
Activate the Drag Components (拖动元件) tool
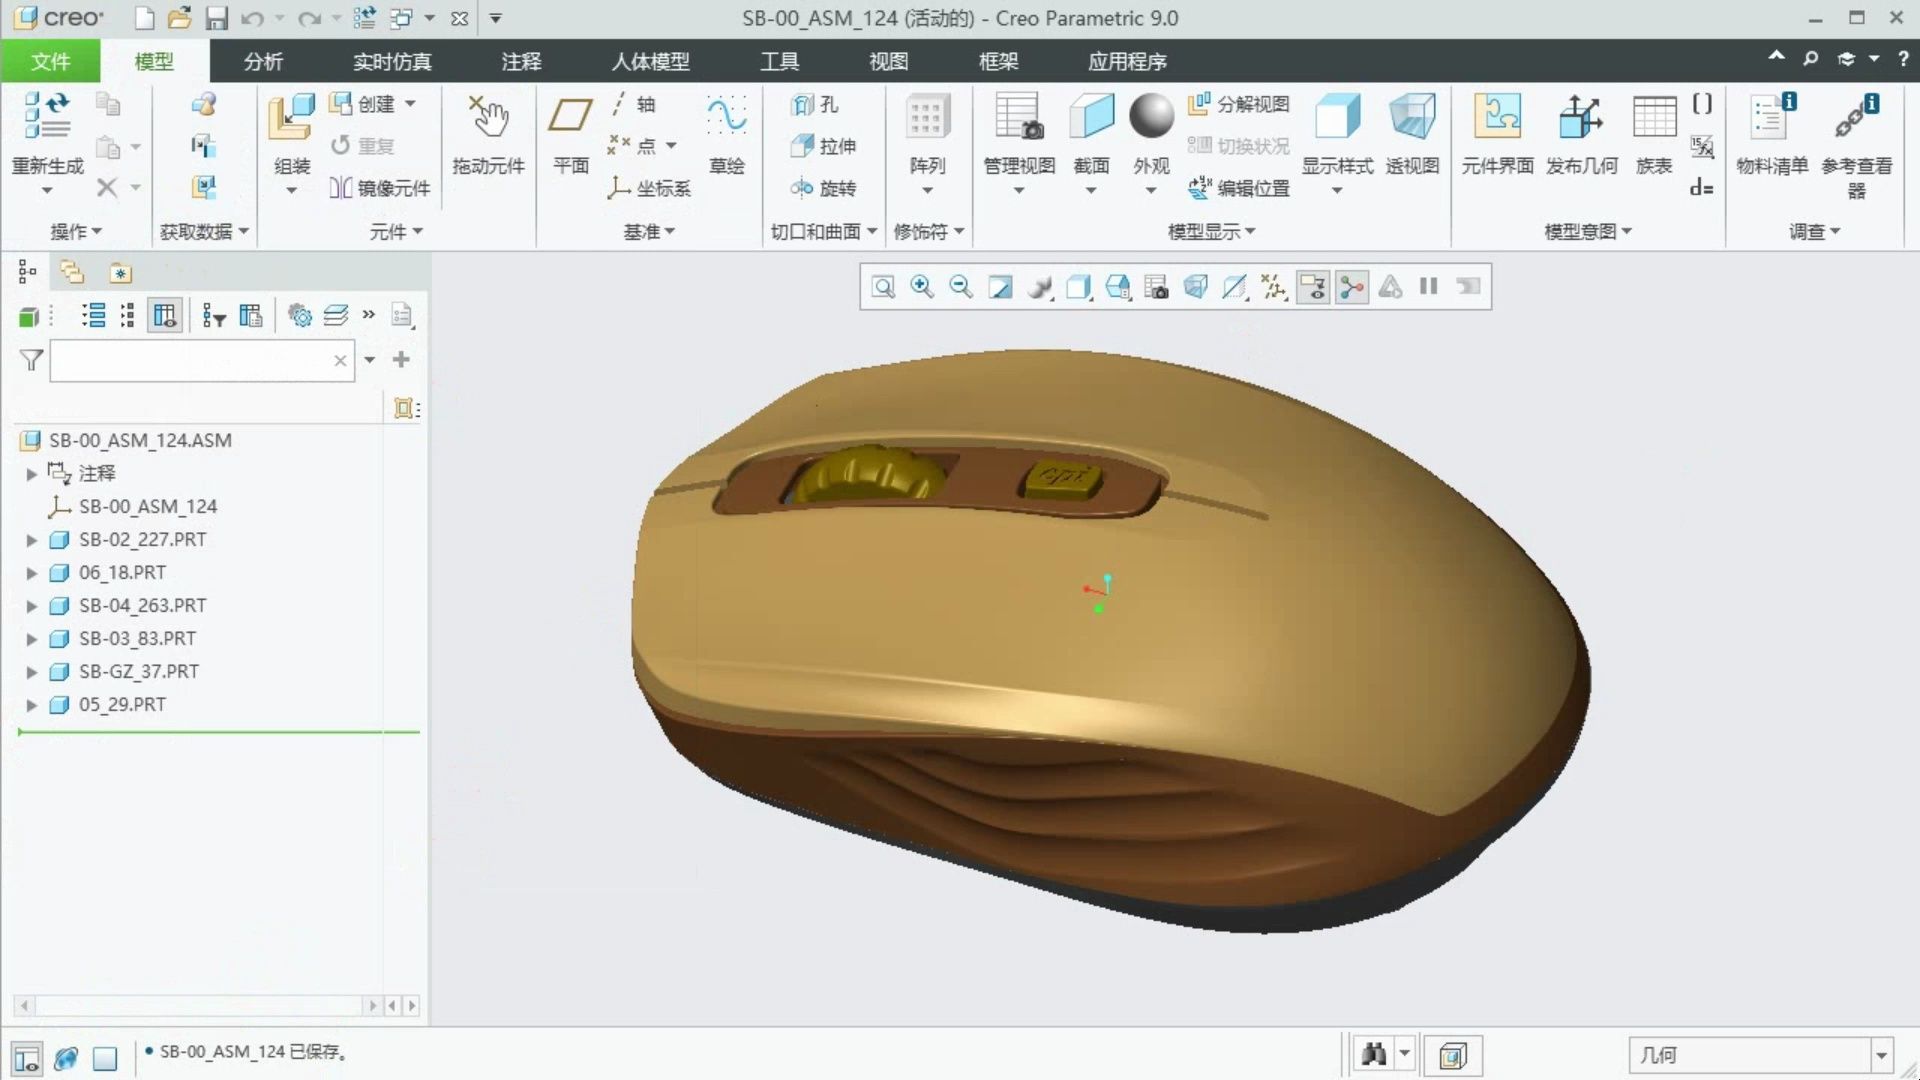click(488, 120)
